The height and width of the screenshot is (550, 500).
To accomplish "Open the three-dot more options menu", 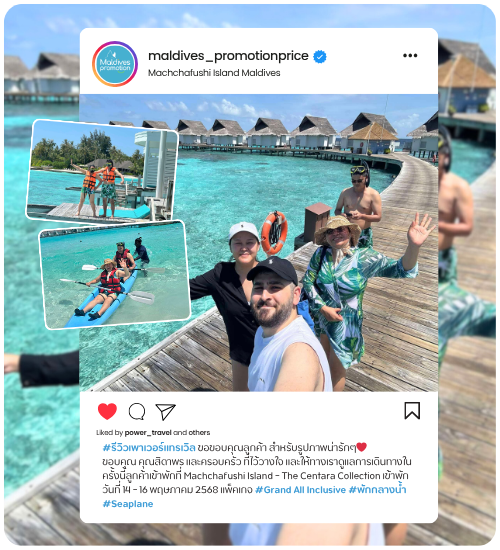I will click(x=410, y=55).
